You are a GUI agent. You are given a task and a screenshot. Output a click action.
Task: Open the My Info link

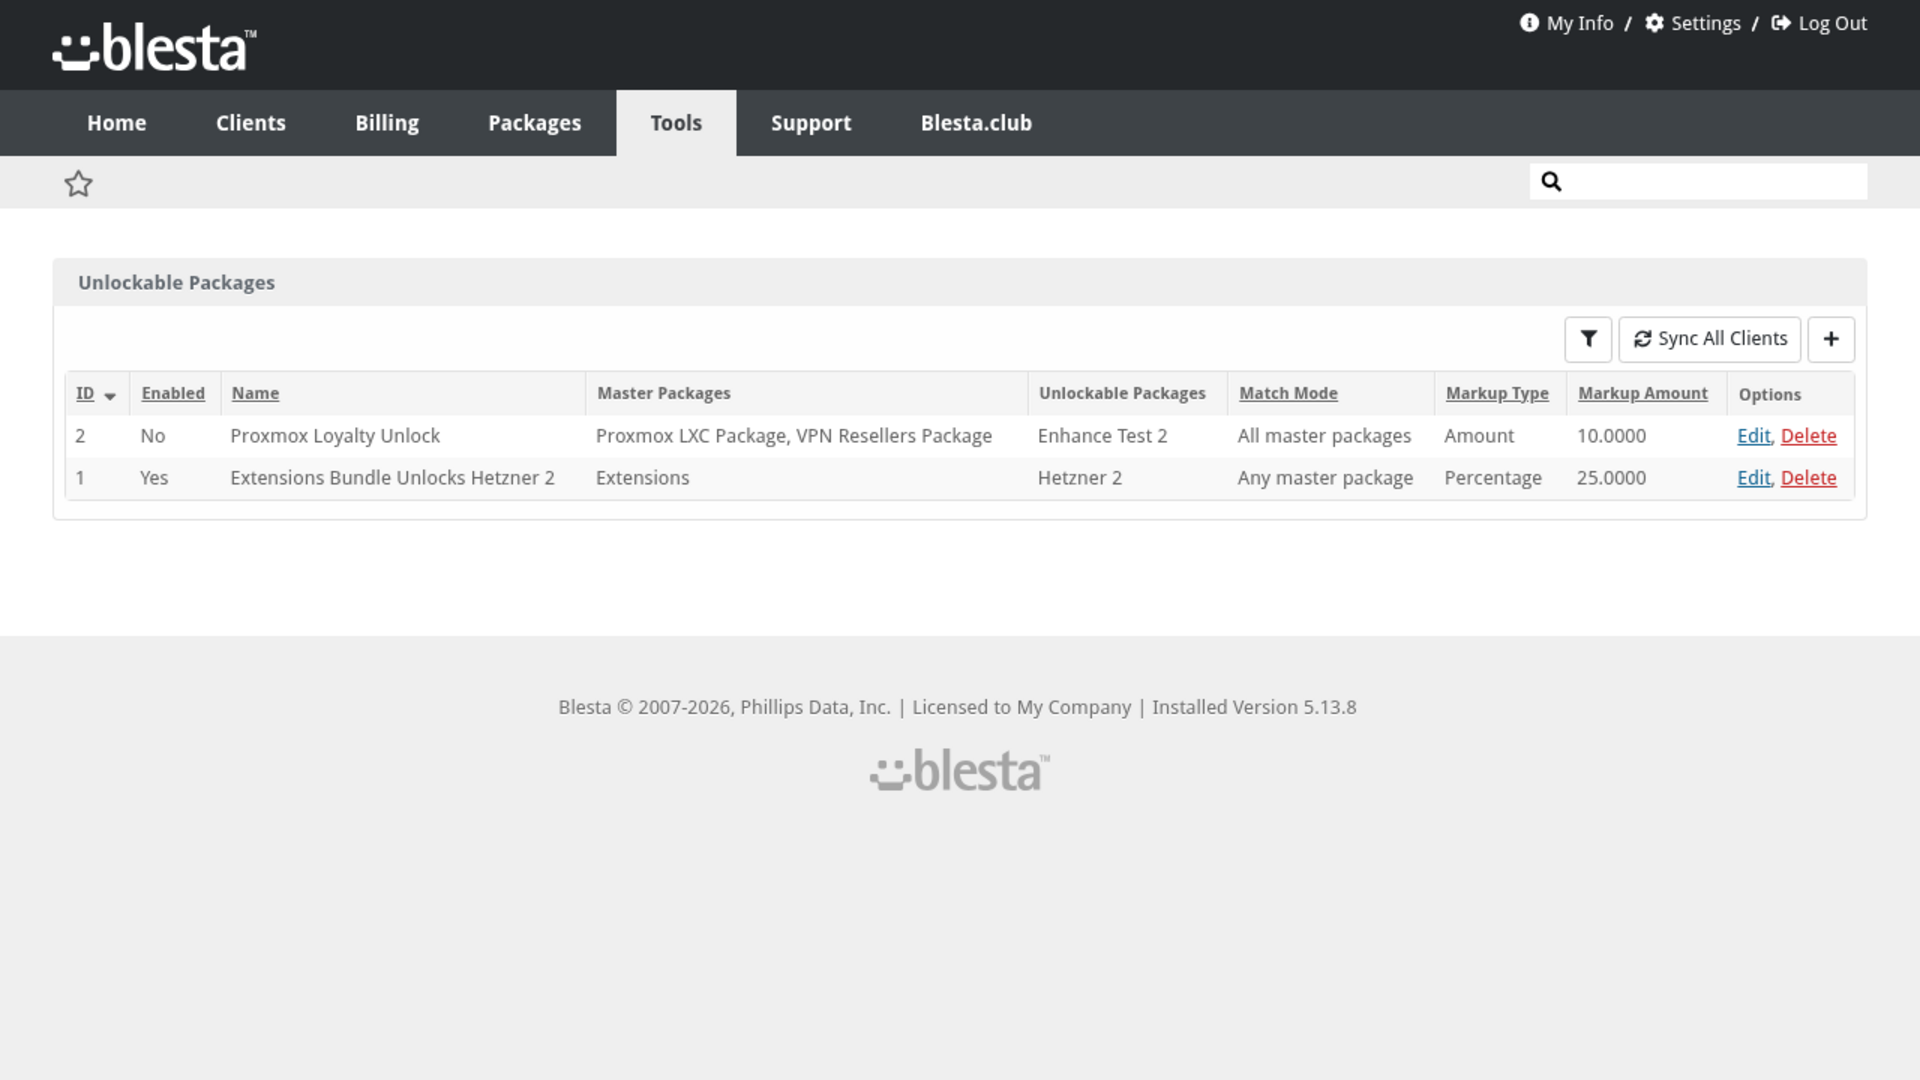[1567, 23]
